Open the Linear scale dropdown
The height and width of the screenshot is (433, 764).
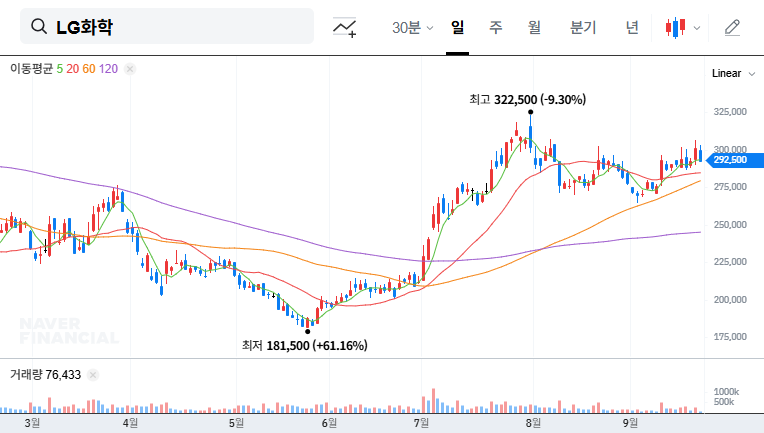(x=733, y=74)
